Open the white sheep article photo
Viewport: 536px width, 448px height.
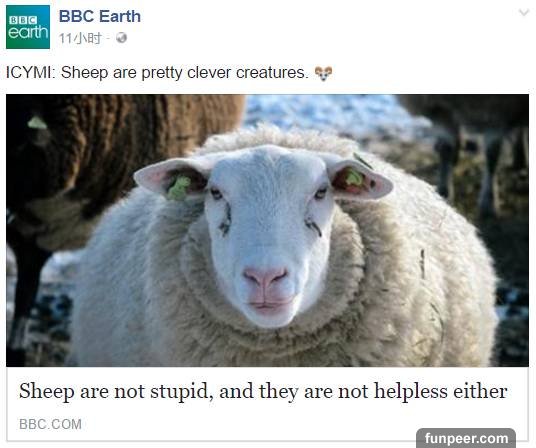267,230
